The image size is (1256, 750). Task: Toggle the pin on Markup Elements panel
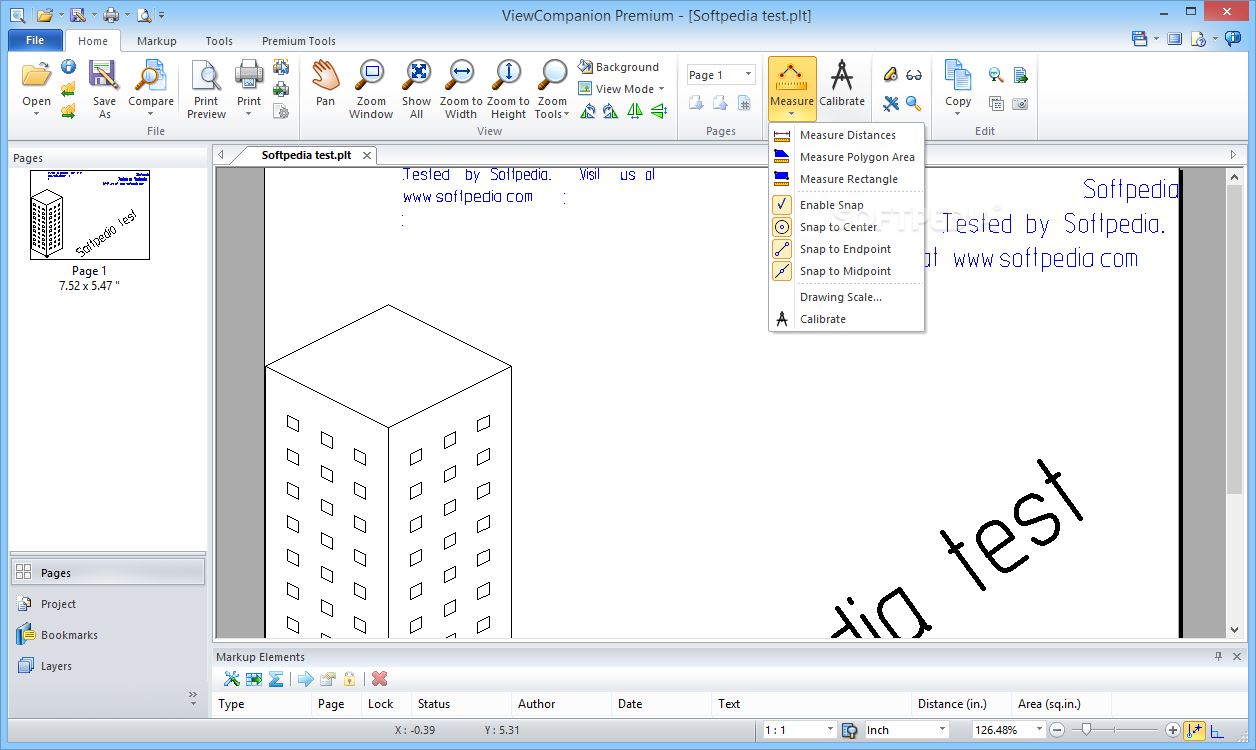tap(1218, 657)
